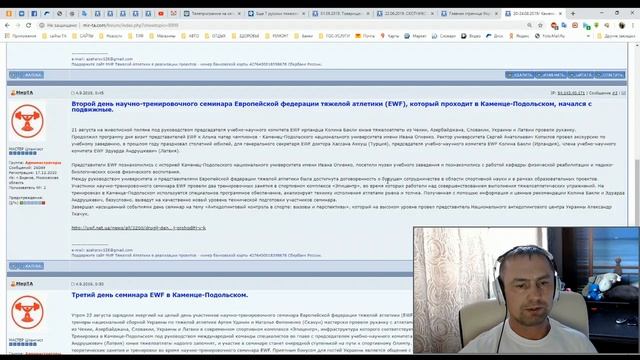
Task: Expand the 'ОТДЫХ' bookmark folder
Action: pos(215,36)
